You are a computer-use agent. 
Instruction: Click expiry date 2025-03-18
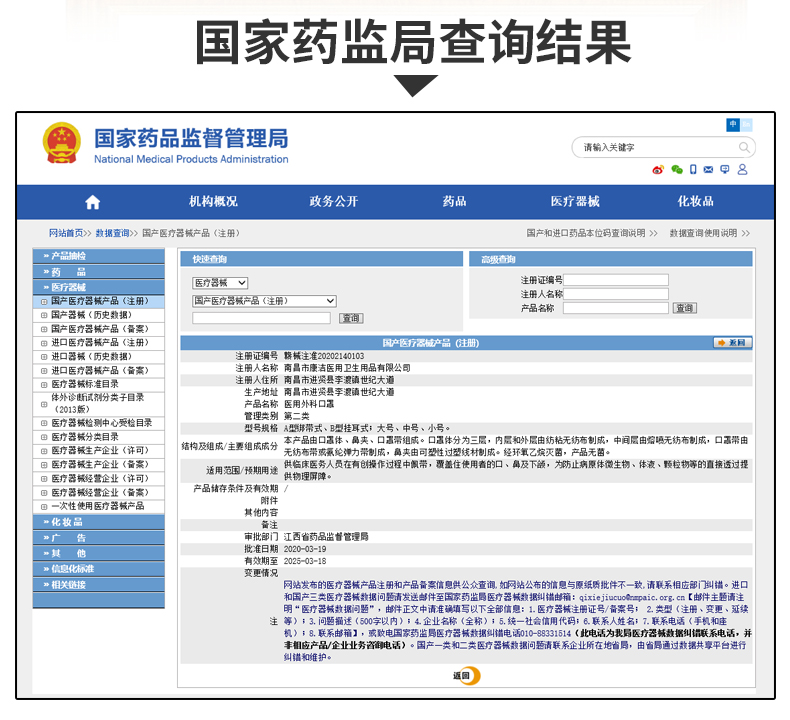pos(305,561)
